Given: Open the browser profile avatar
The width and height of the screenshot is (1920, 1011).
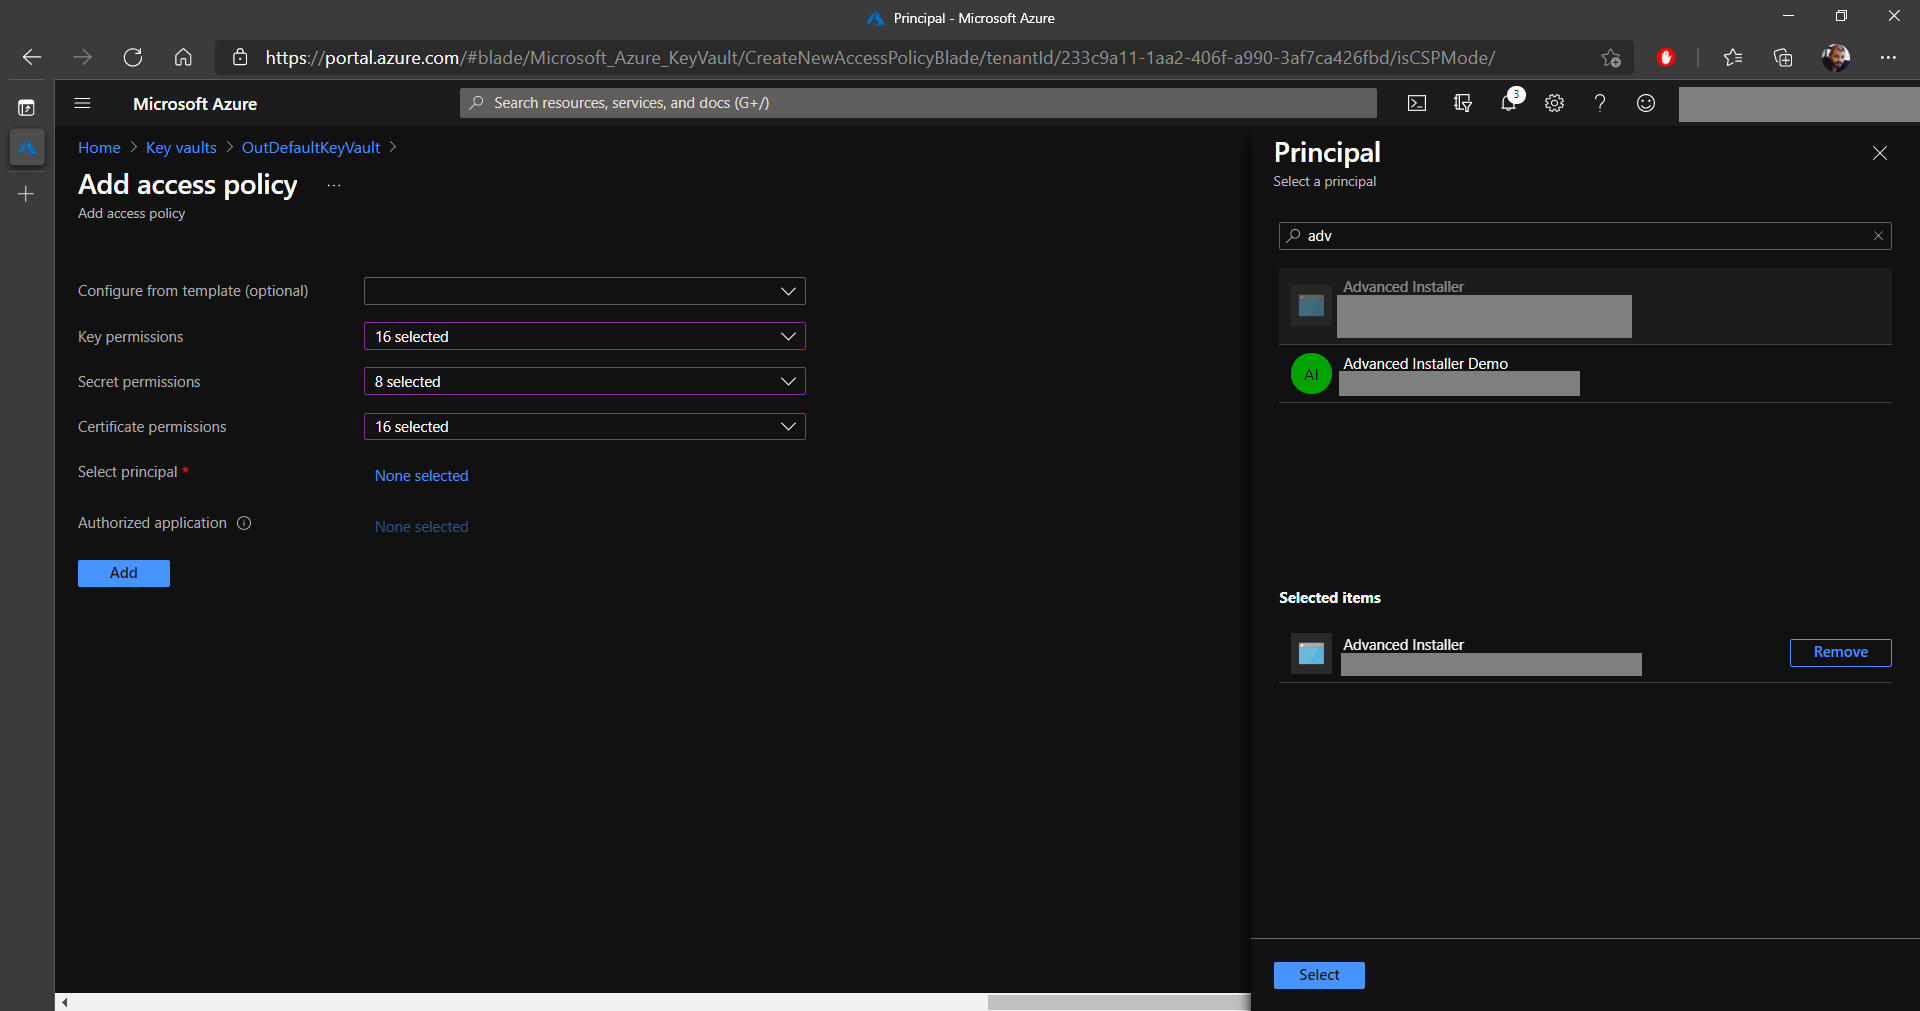Looking at the screenshot, I should pos(1835,57).
